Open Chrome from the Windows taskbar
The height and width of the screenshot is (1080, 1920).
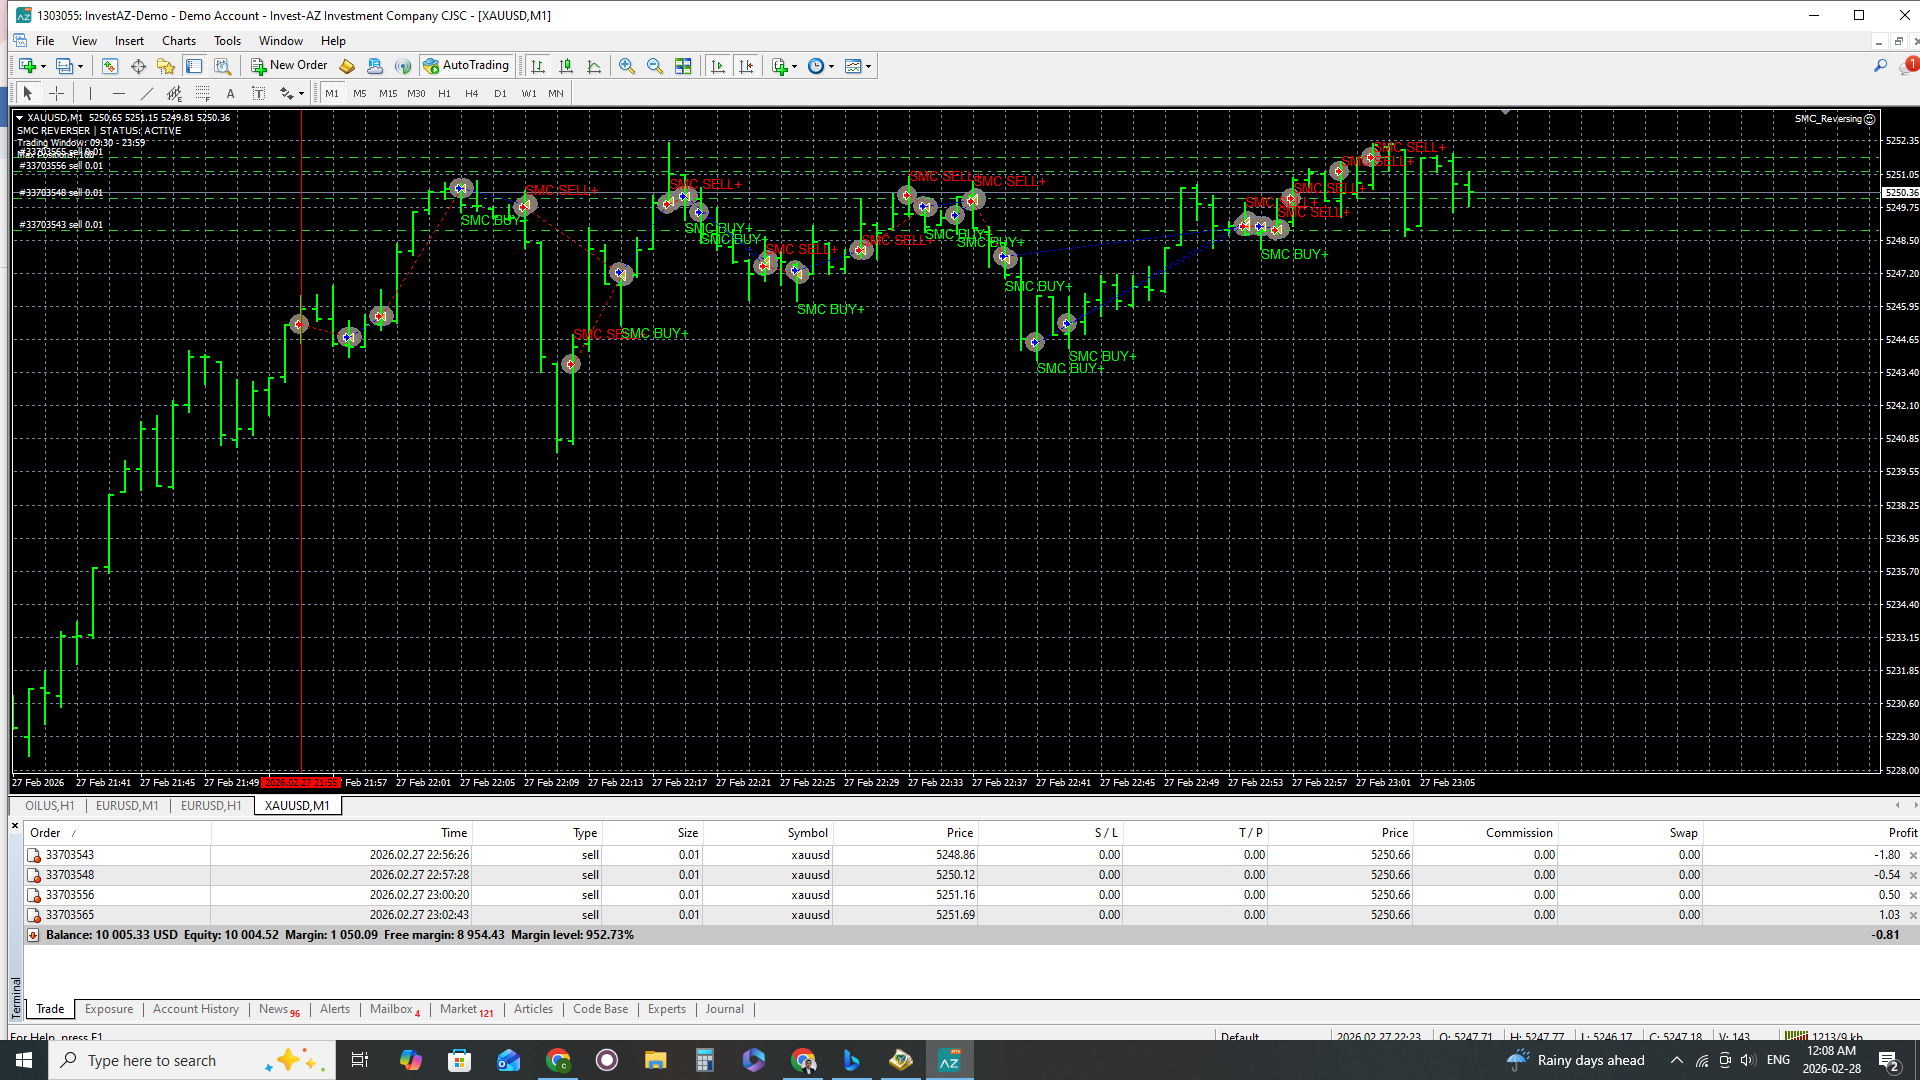point(558,1060)
